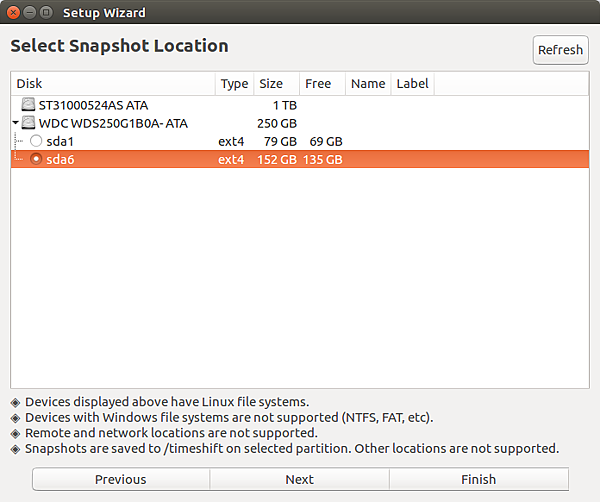Maximize the Setup Wizard window
This screenshot has width=600, height=502.
tap(46, 13)
